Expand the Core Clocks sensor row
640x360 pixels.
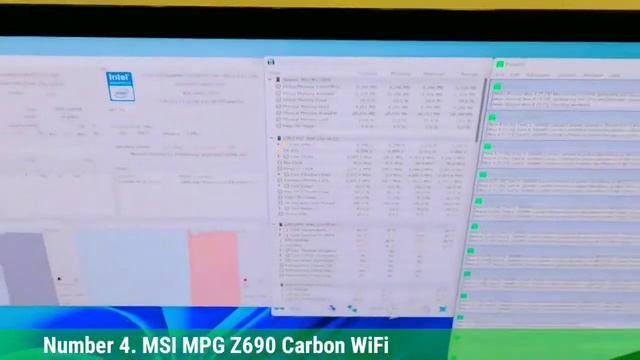click(x=280, y=157)
